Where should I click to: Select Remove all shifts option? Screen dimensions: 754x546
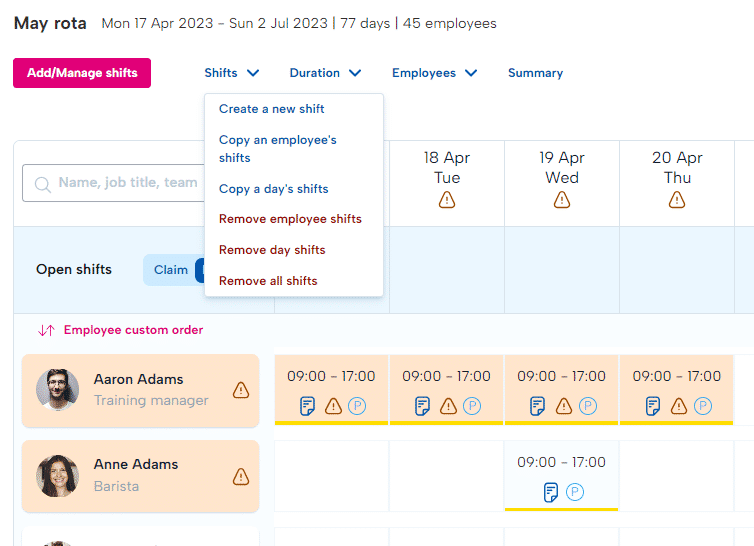[268, 280]
